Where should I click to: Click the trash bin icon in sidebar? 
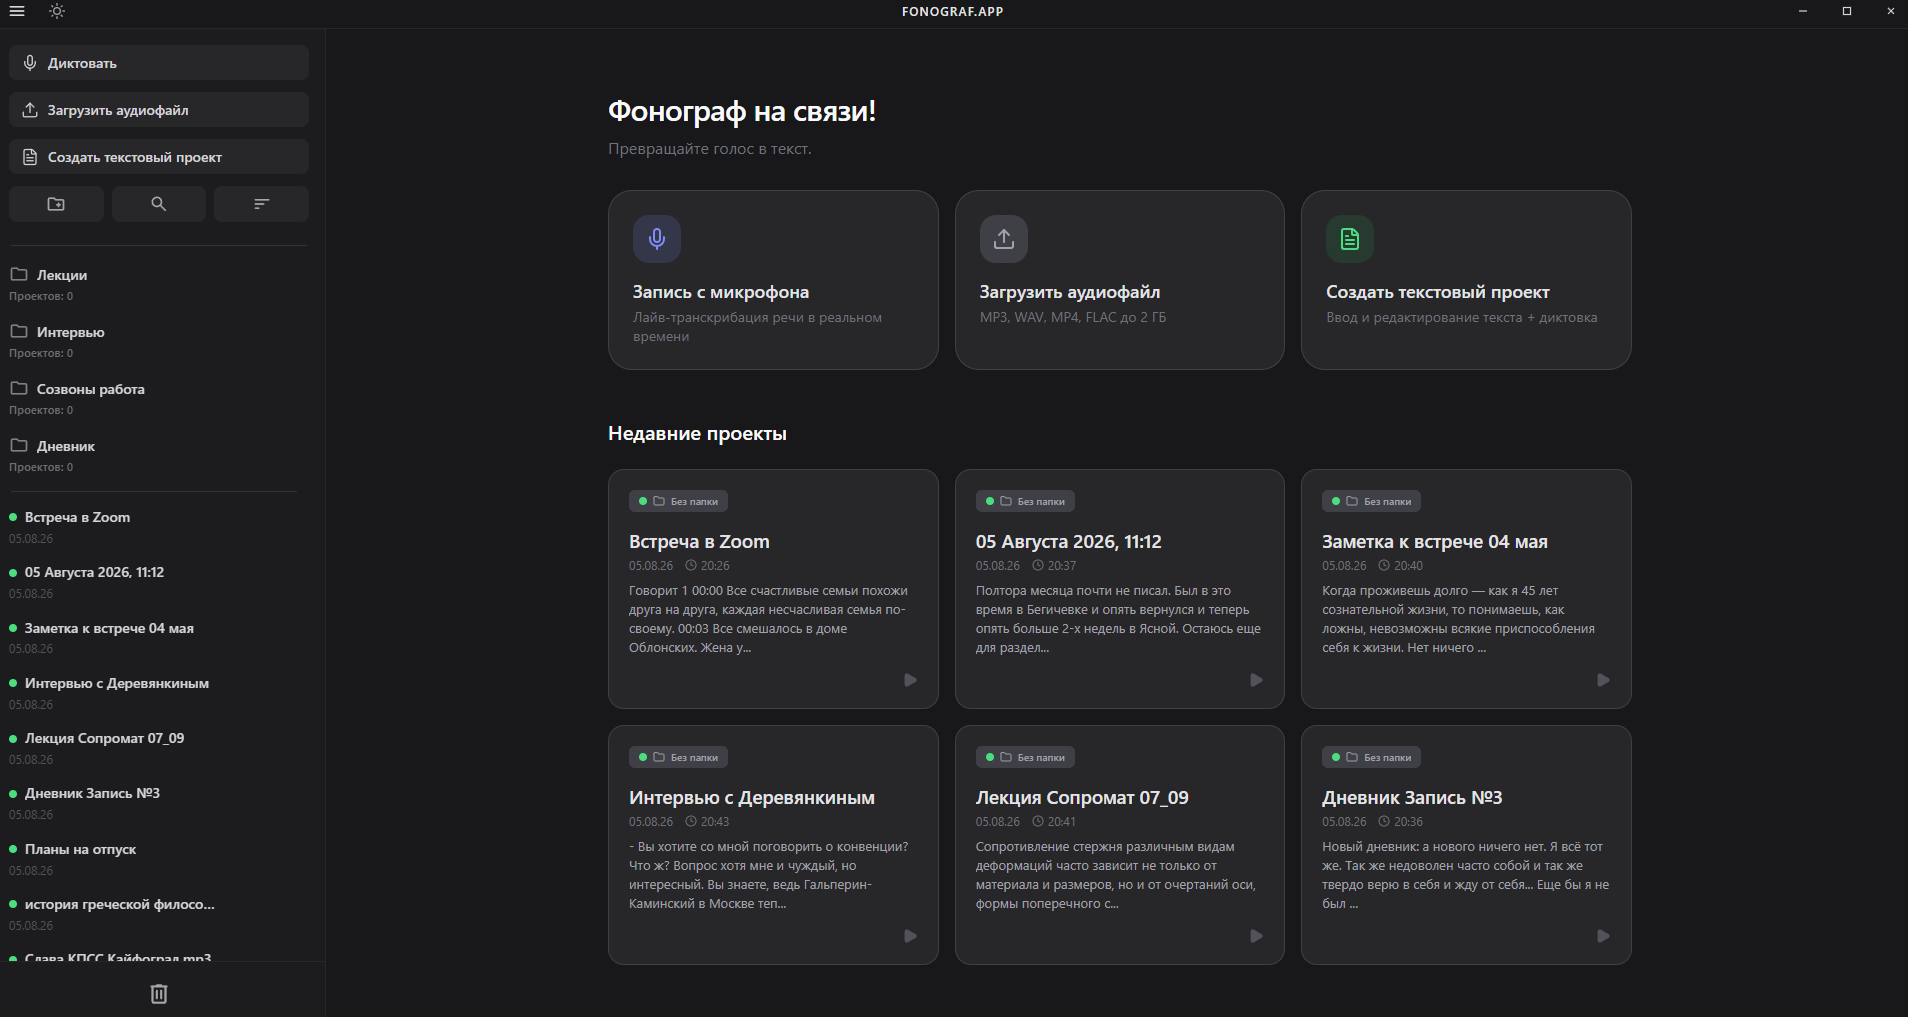click(x=159, y=993)
